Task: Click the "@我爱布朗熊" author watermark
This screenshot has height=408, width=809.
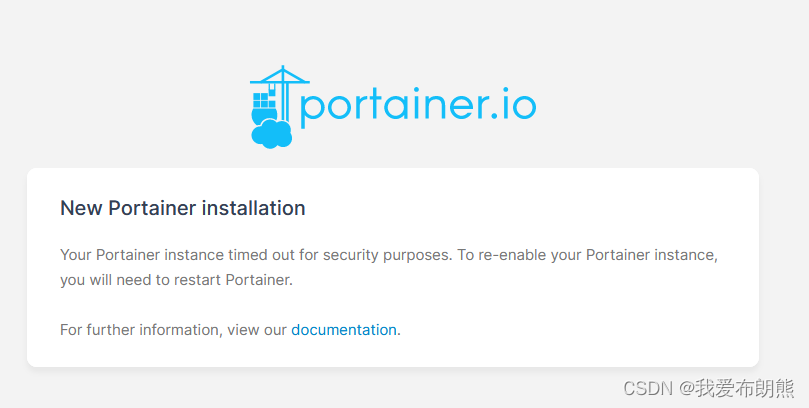Action: click(736, 388)
